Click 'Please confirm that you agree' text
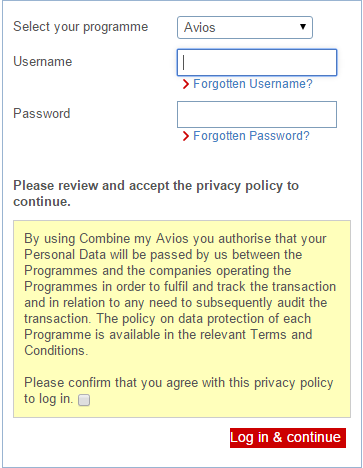Viewport: 363px width, 468px height. coord(179,390)
